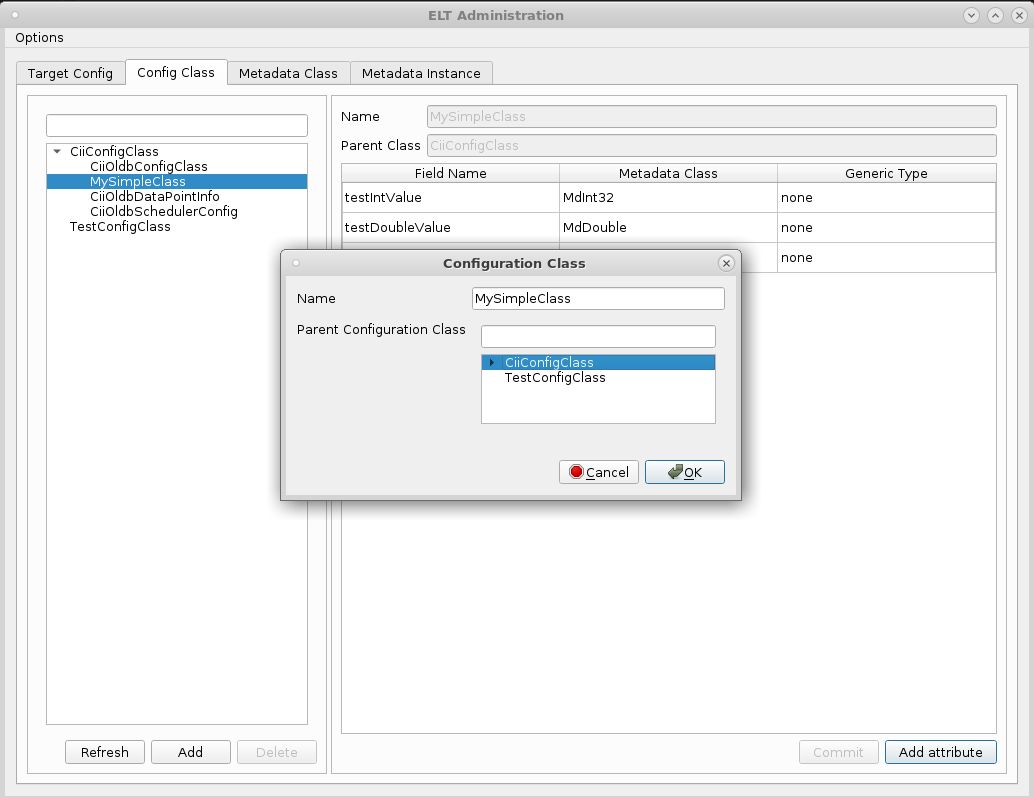1034x797 pixels.
Task: Select TestConfigClass in dialog parent list
Action: (554, 378)
